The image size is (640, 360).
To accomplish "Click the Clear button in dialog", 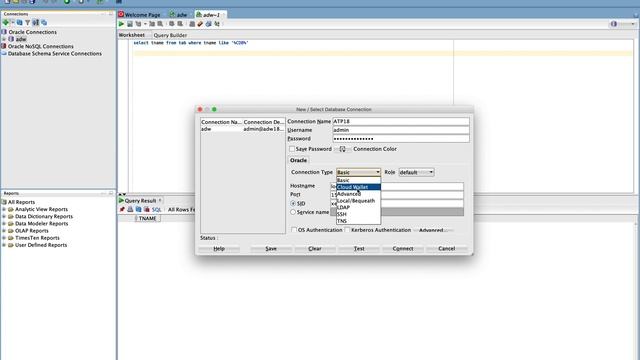I will click(315, 249).
